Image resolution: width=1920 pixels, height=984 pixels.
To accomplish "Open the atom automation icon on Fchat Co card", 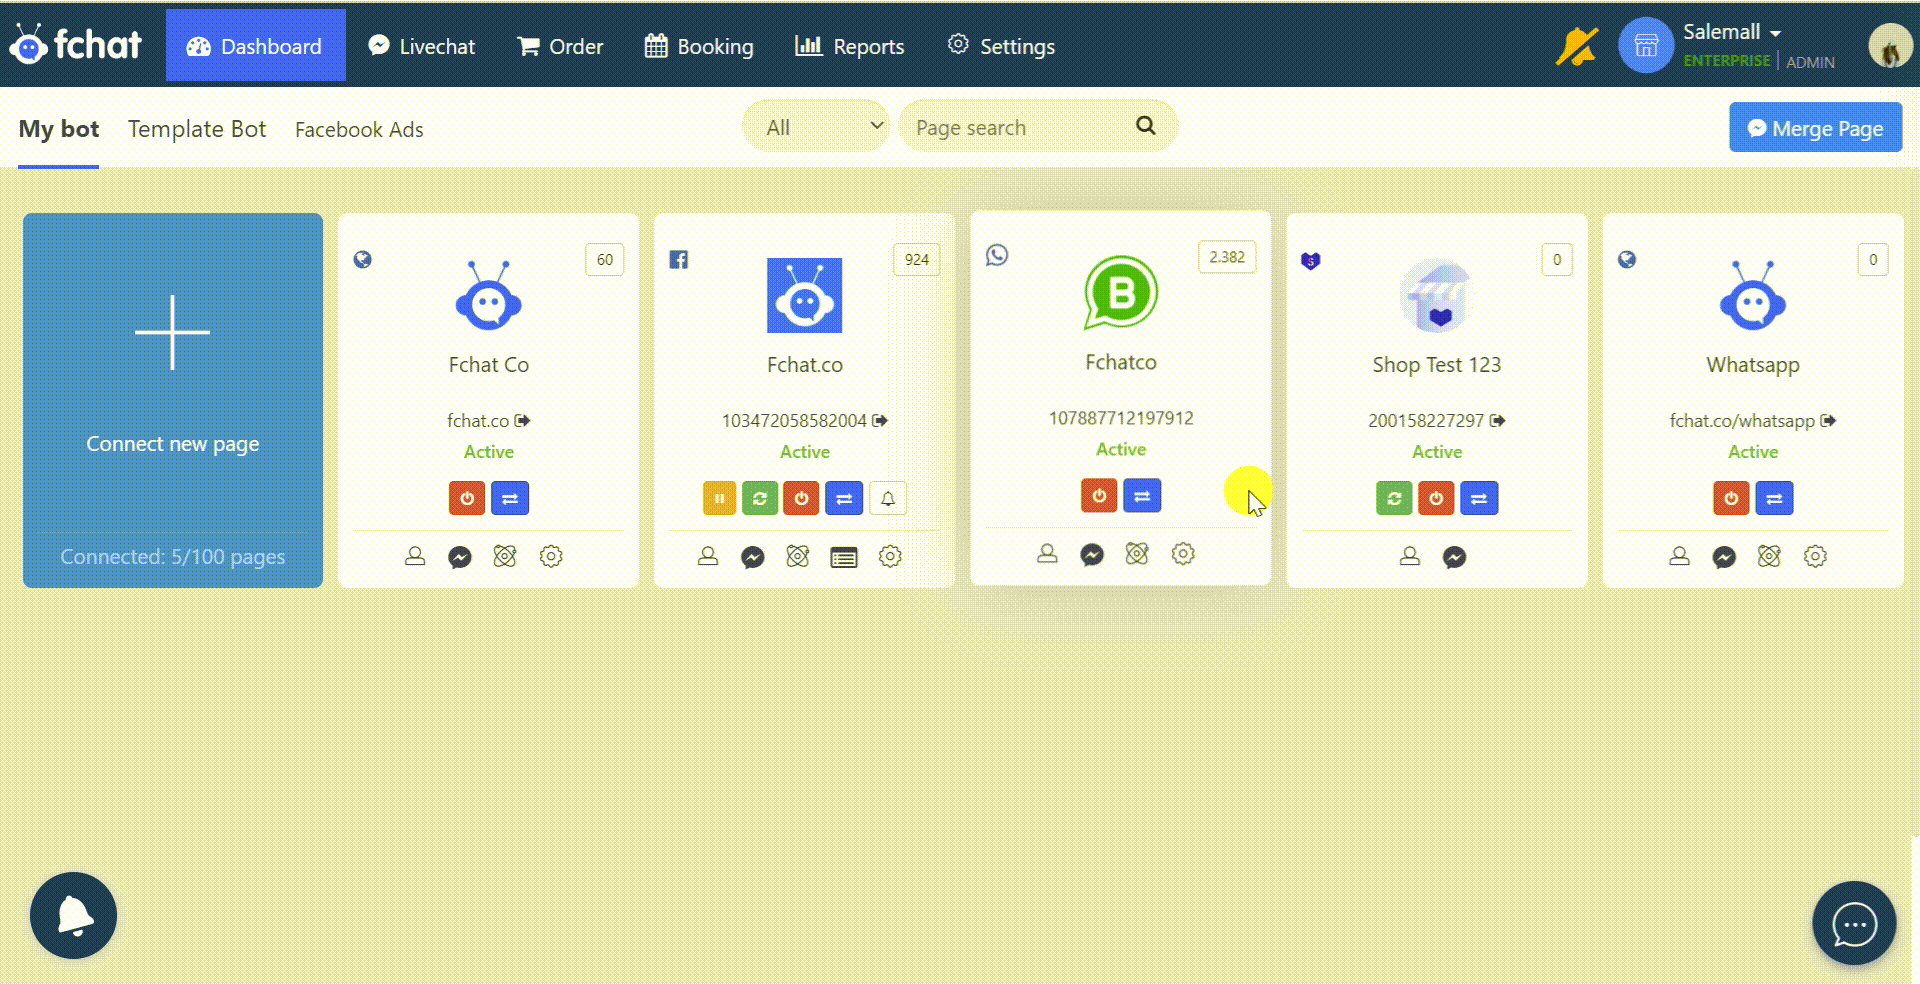I will tap(505, 556).
